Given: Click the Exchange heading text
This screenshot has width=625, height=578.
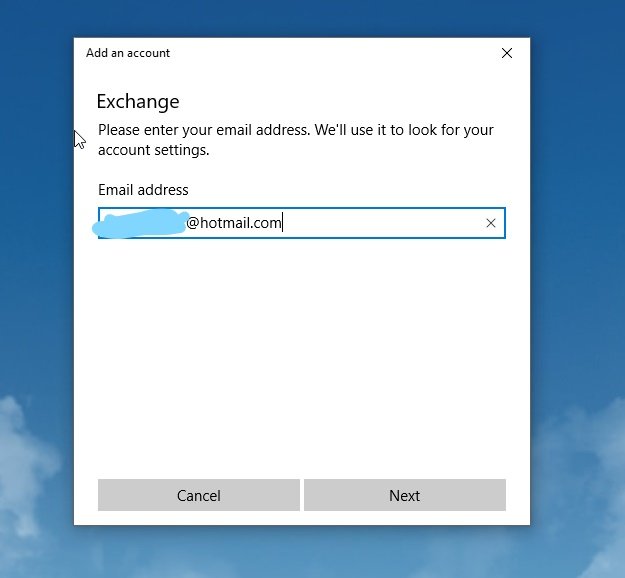Looking at the screenshot, I should tap(138, 102).
